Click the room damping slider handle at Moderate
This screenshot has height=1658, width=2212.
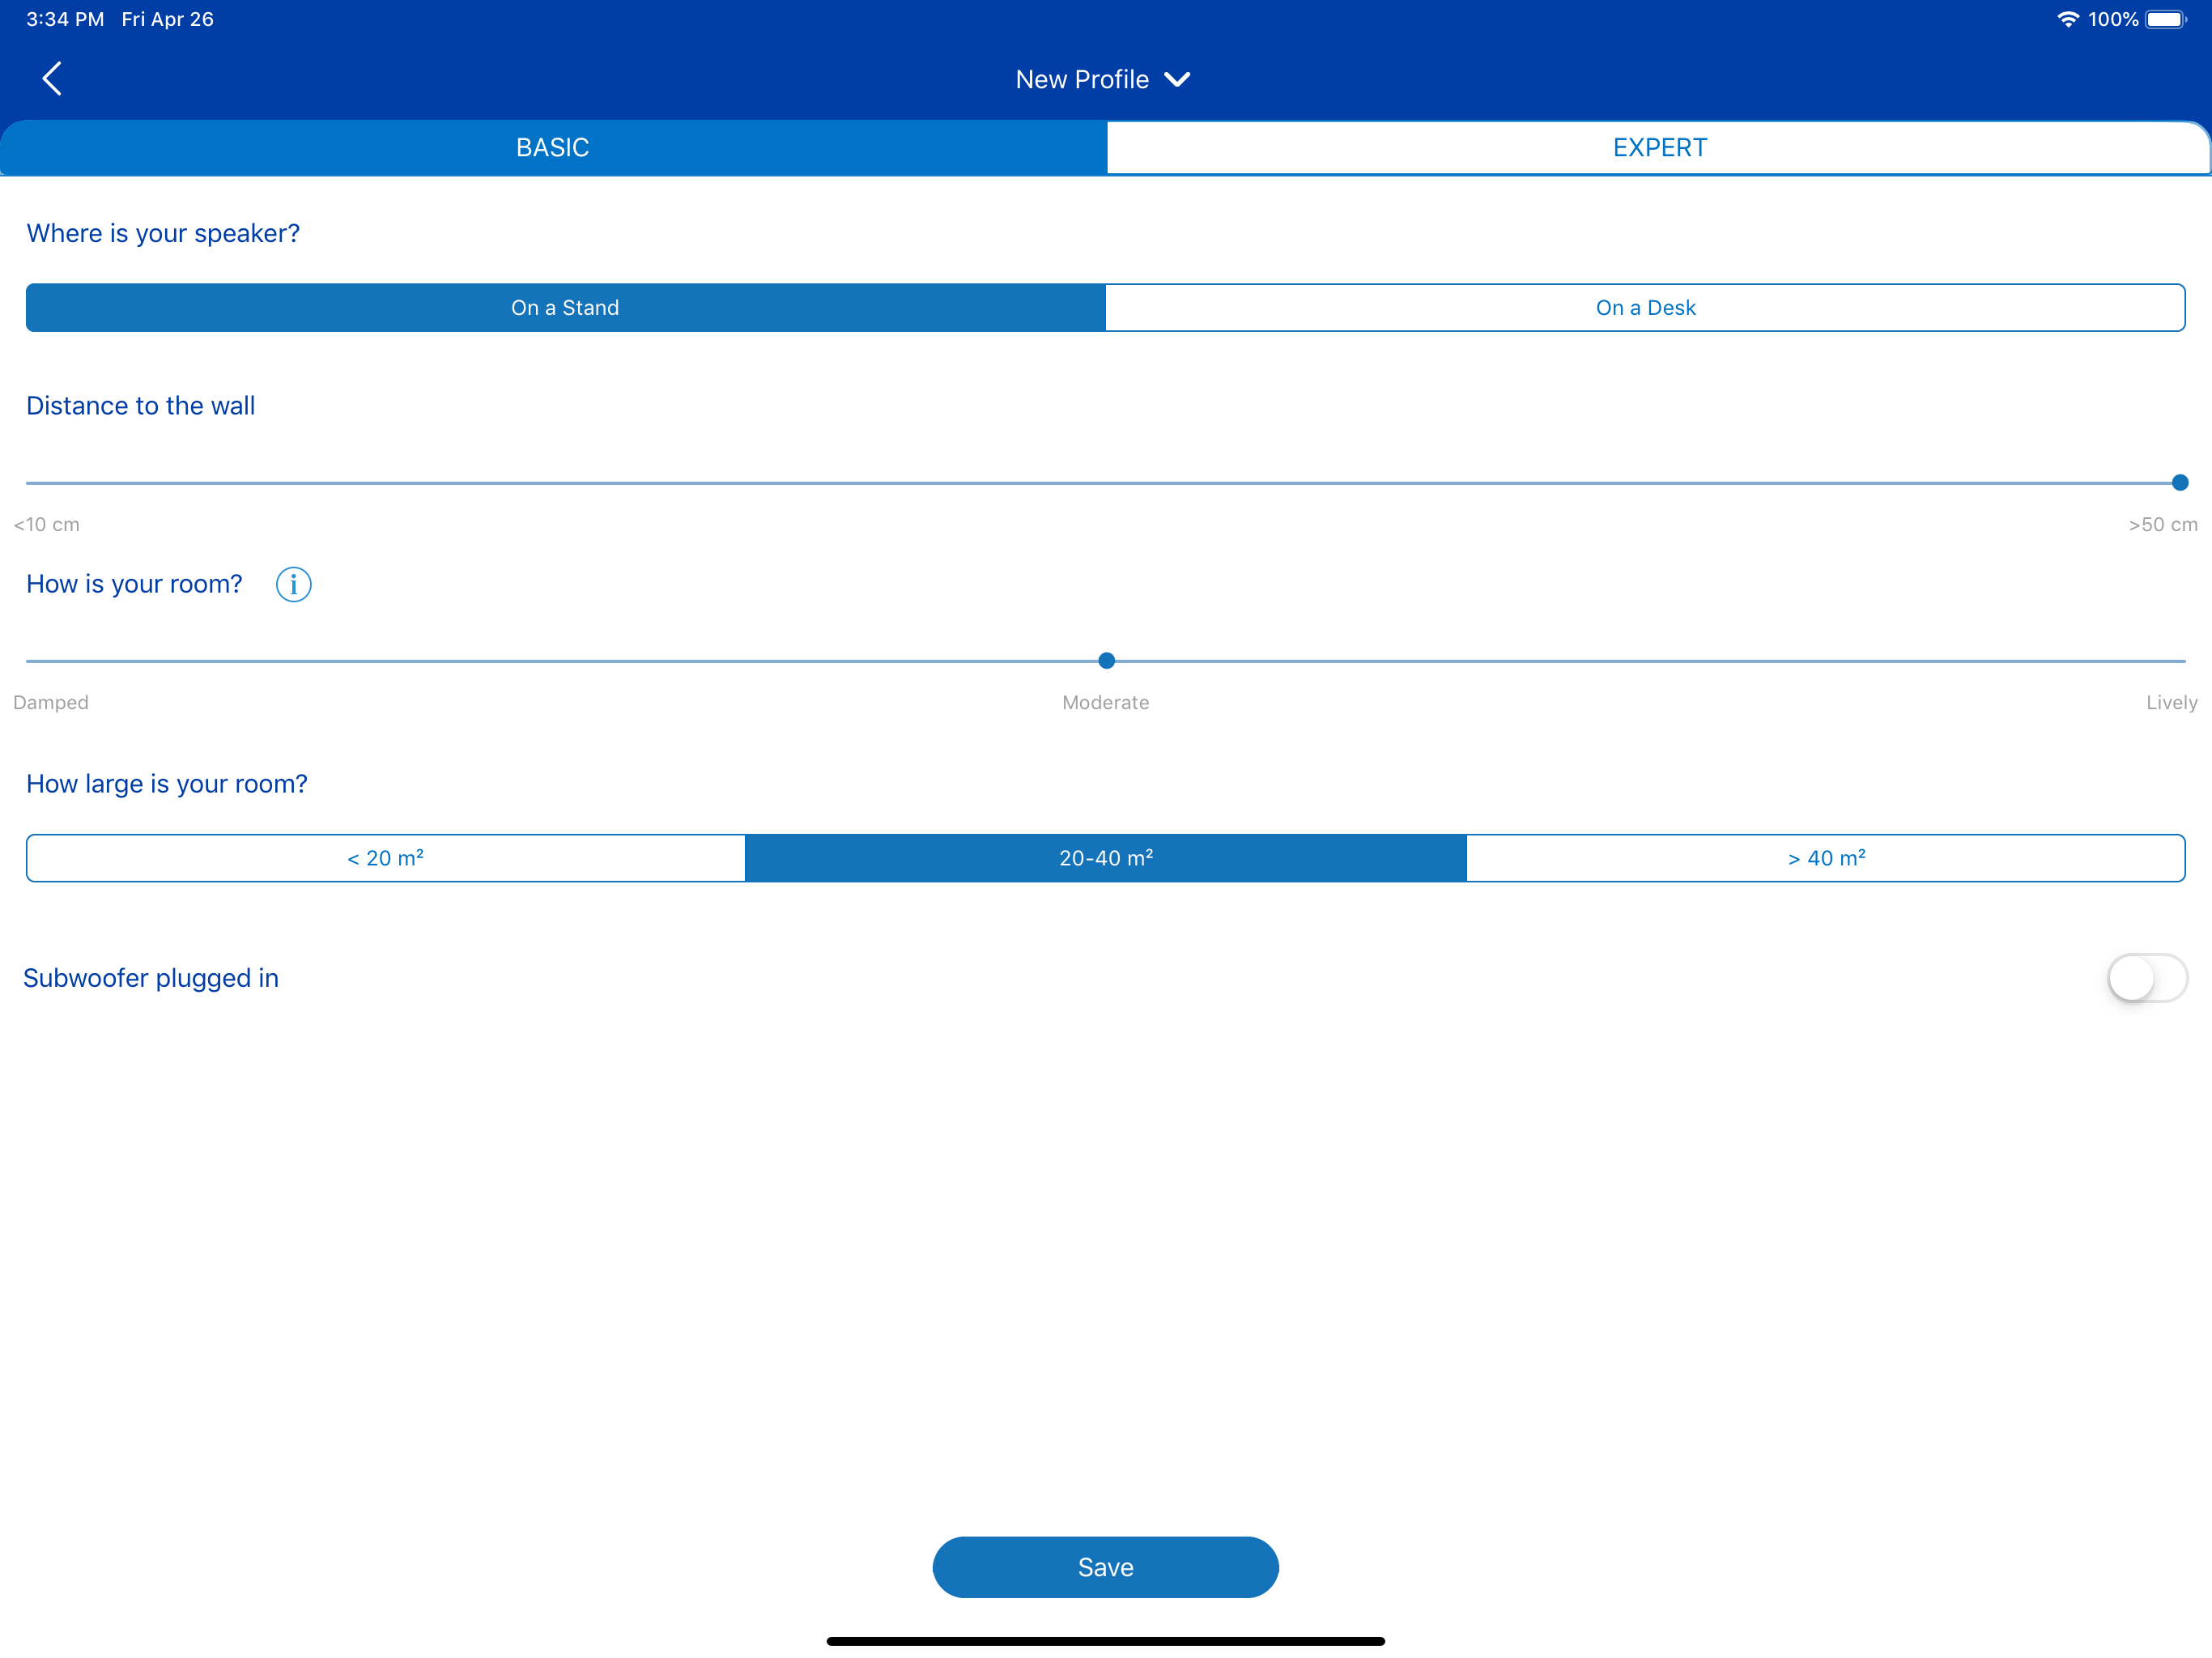[1106, 661]
